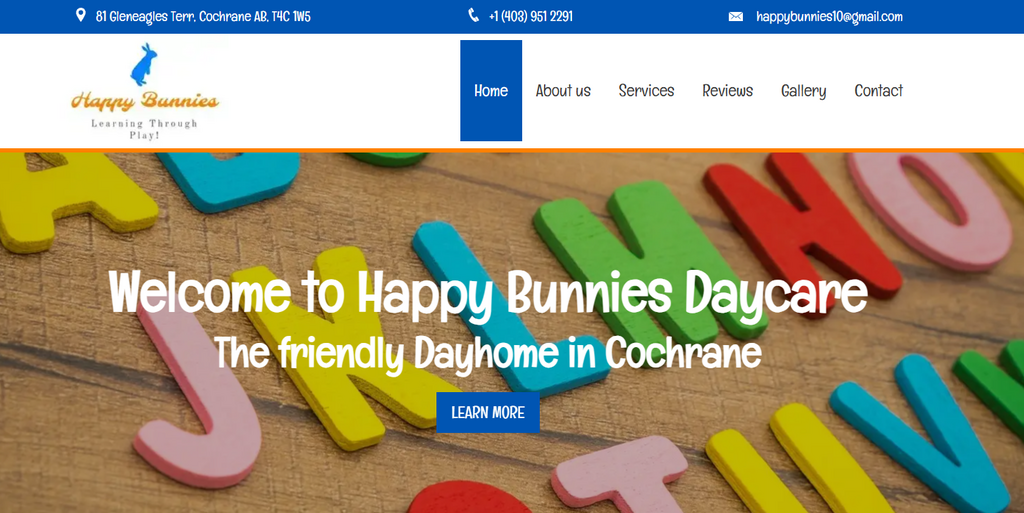Screen dimensions: 1024x513
Task: Click the envelope email icon
Action: [x=736, y=17]
